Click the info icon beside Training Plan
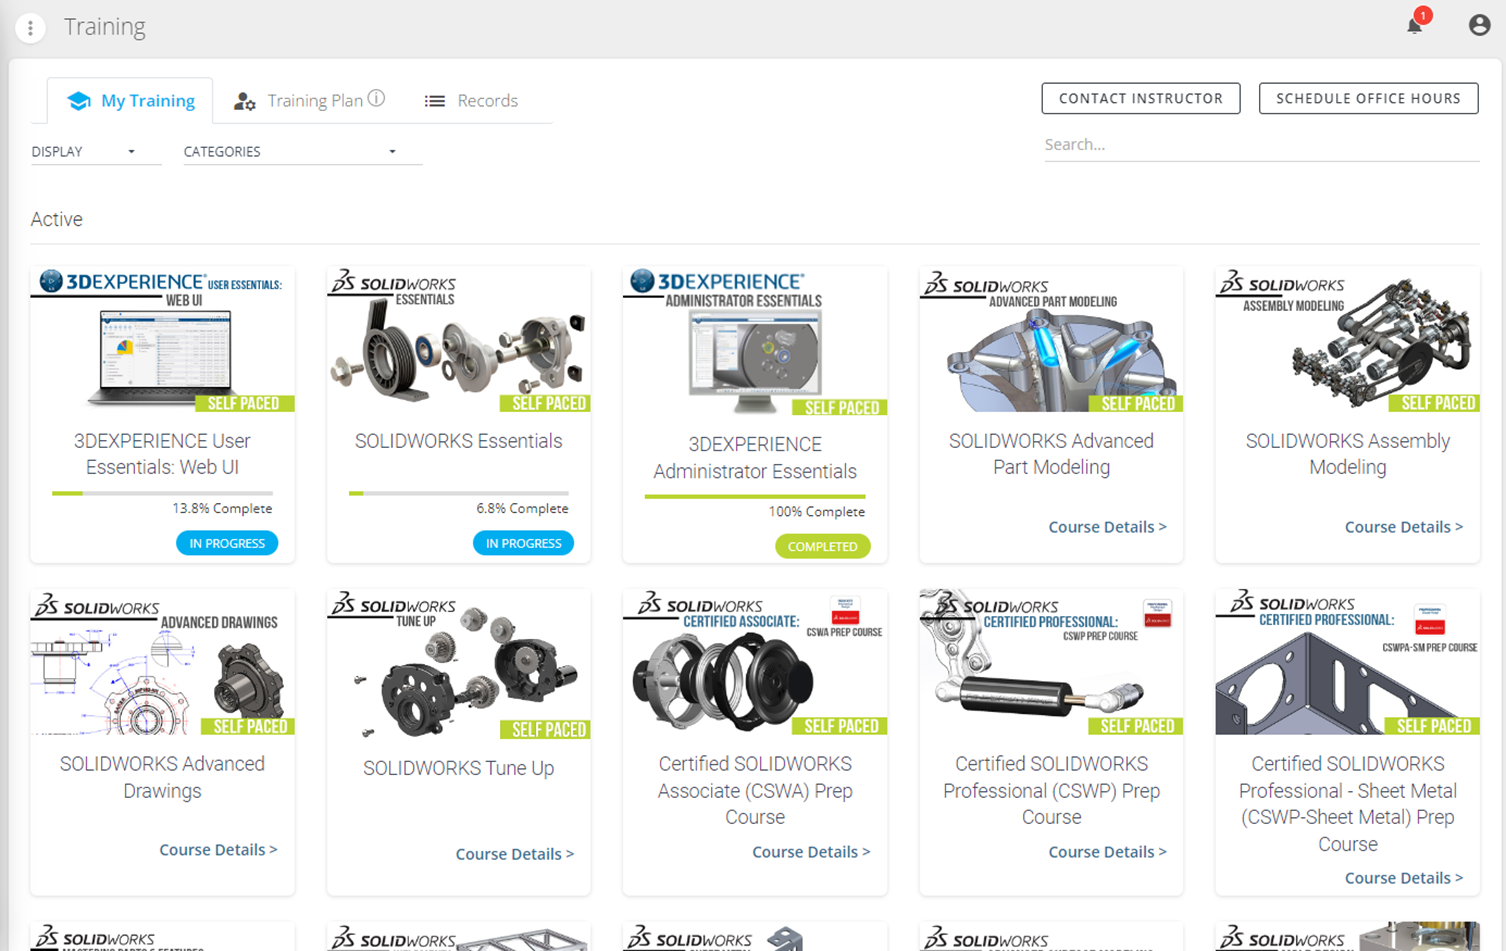Image resolution: width=1506 pixels, height=951 pixels. tap(377, 98)
